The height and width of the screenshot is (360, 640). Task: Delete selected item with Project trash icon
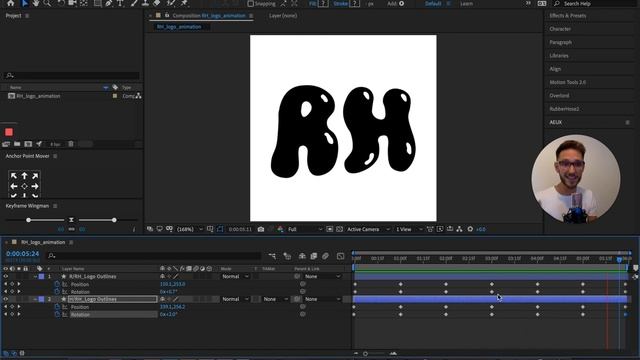tap(71, 144)
